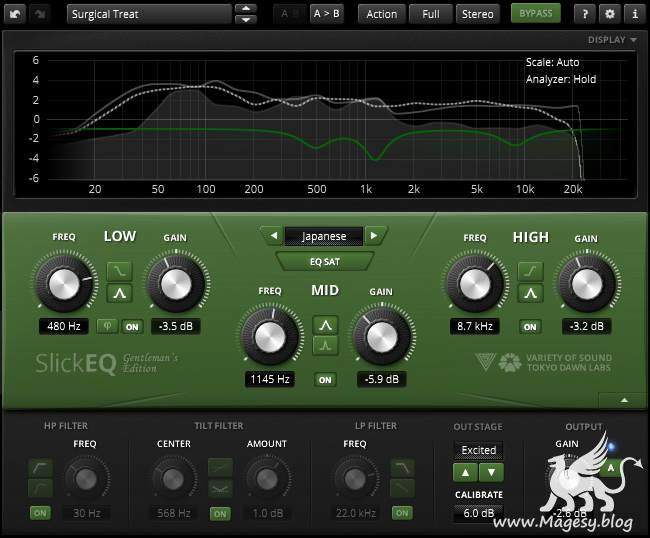
Task: Click the -3.2 dB value field
Action: point(587,326)
